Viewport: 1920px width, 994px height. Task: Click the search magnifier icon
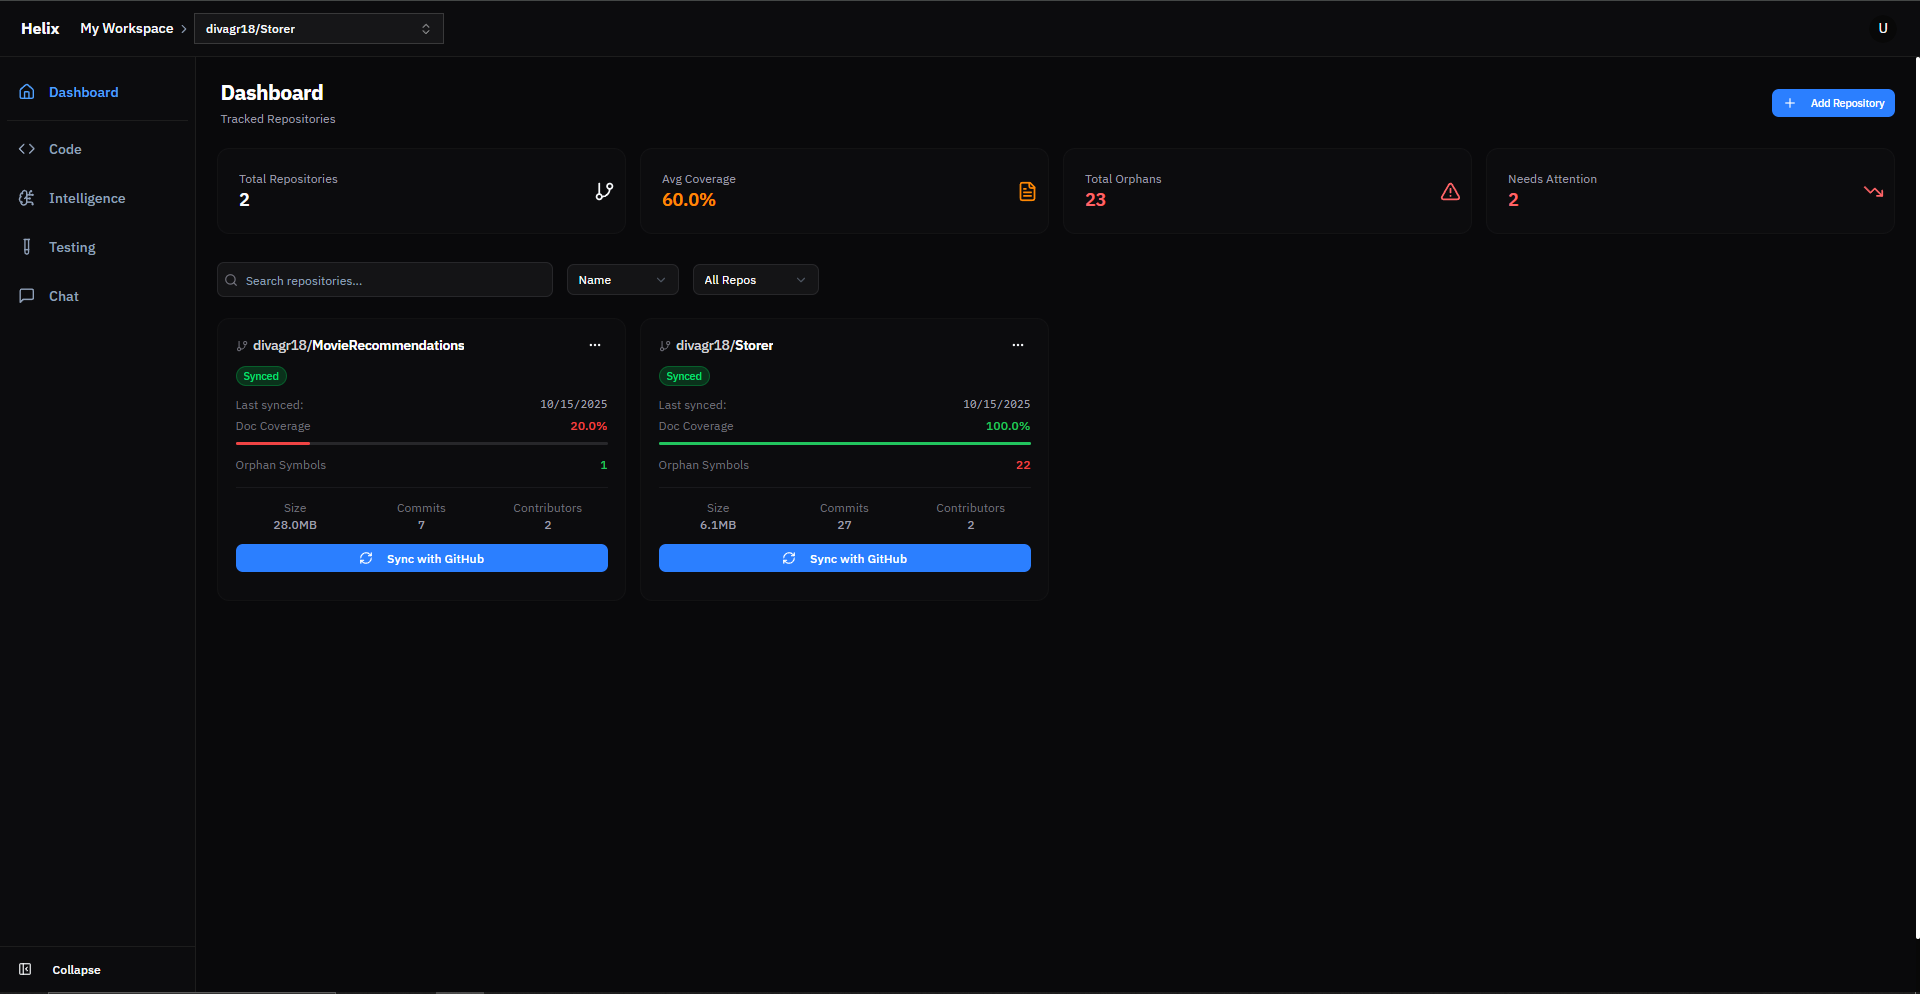pyautogui.click(x=232, y=280)
